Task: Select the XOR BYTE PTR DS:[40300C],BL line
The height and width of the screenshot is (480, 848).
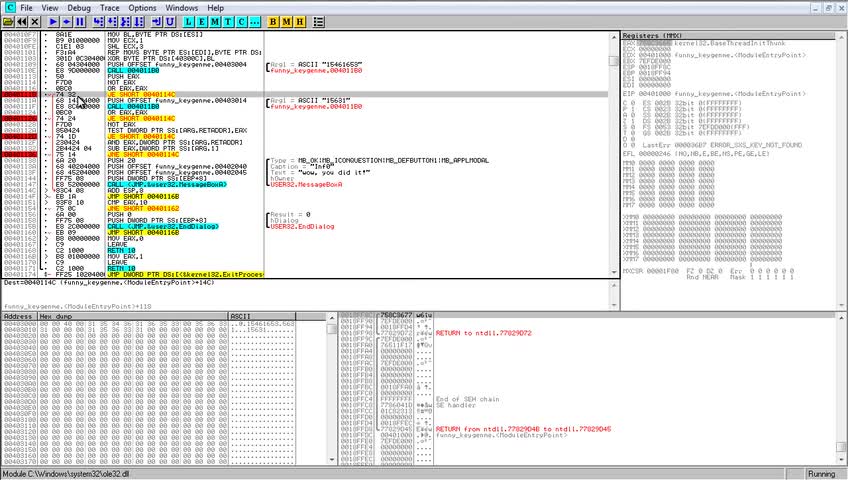Action: (x=161, y=58)
